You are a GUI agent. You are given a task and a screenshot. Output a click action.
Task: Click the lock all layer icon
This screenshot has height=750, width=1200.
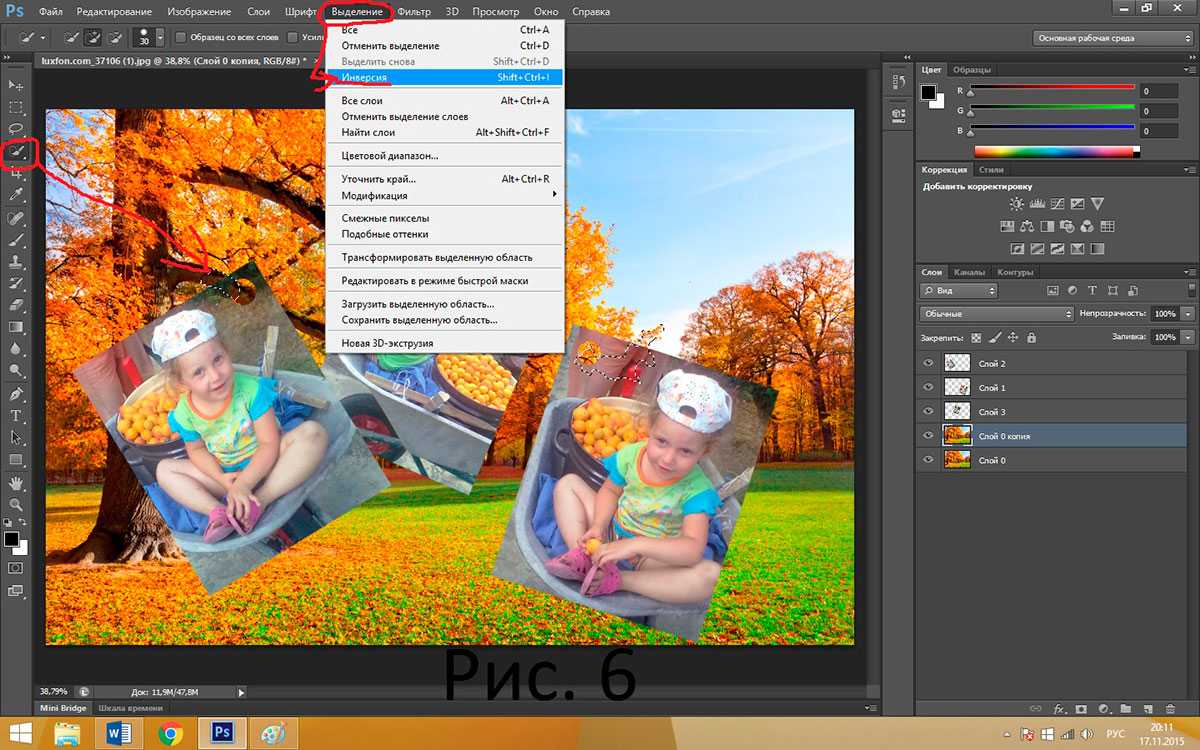pyautogui.click(x=1031, y=338)
